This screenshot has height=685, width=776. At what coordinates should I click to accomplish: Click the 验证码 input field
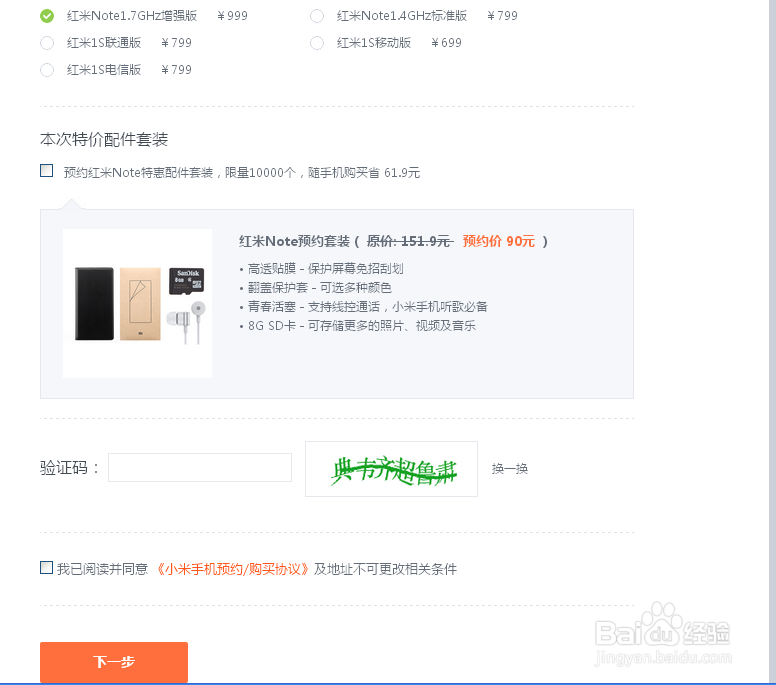200,467
